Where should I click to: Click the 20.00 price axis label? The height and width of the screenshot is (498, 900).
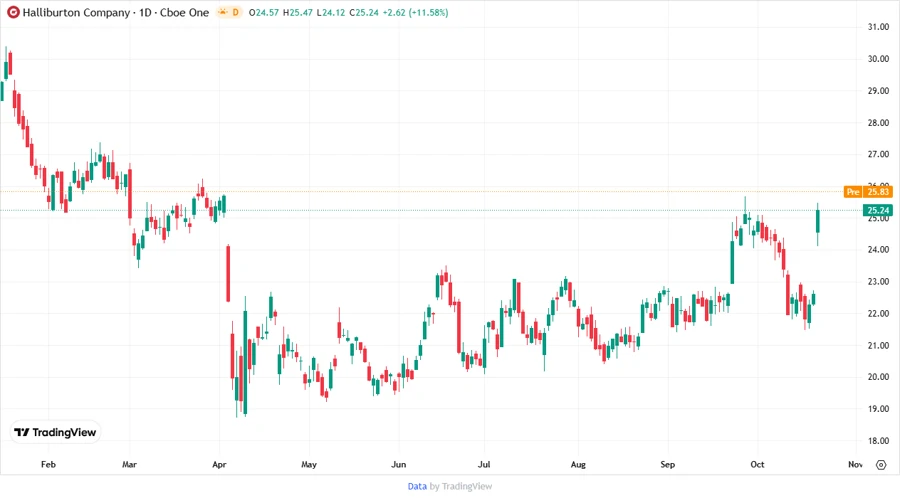878,377
